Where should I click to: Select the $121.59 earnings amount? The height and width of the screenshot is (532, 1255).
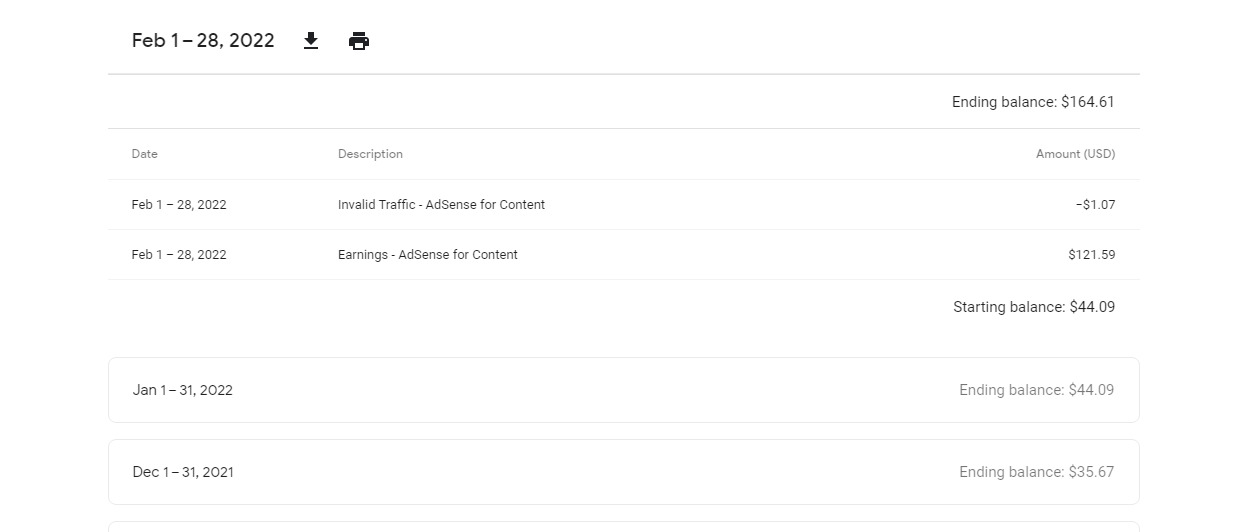[x=1091, y=255]
